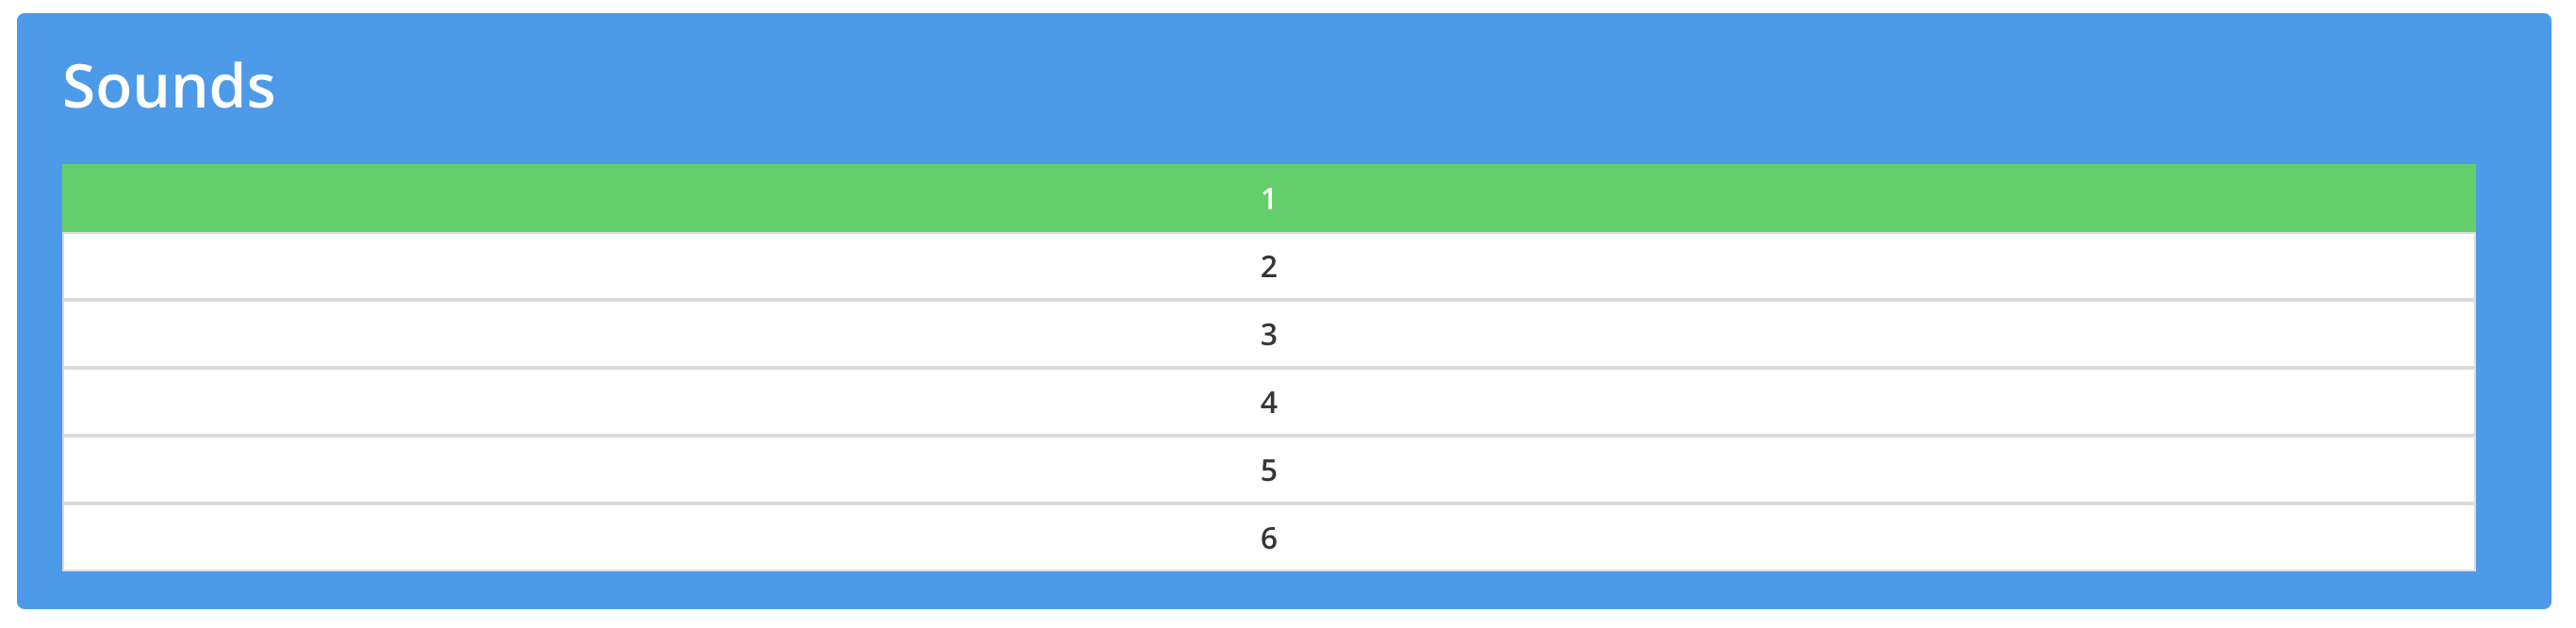Screen dimensions: 2576x628
Task: Select sound number 3
Action: point(1268,335)
